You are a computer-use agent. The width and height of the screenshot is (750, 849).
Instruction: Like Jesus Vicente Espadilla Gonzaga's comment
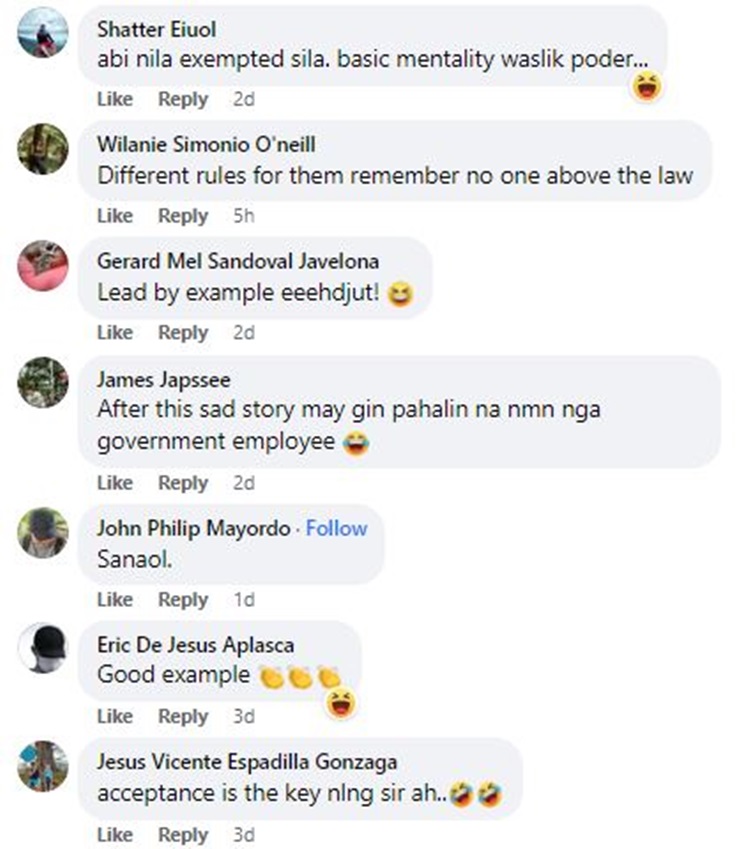(115, 834)
